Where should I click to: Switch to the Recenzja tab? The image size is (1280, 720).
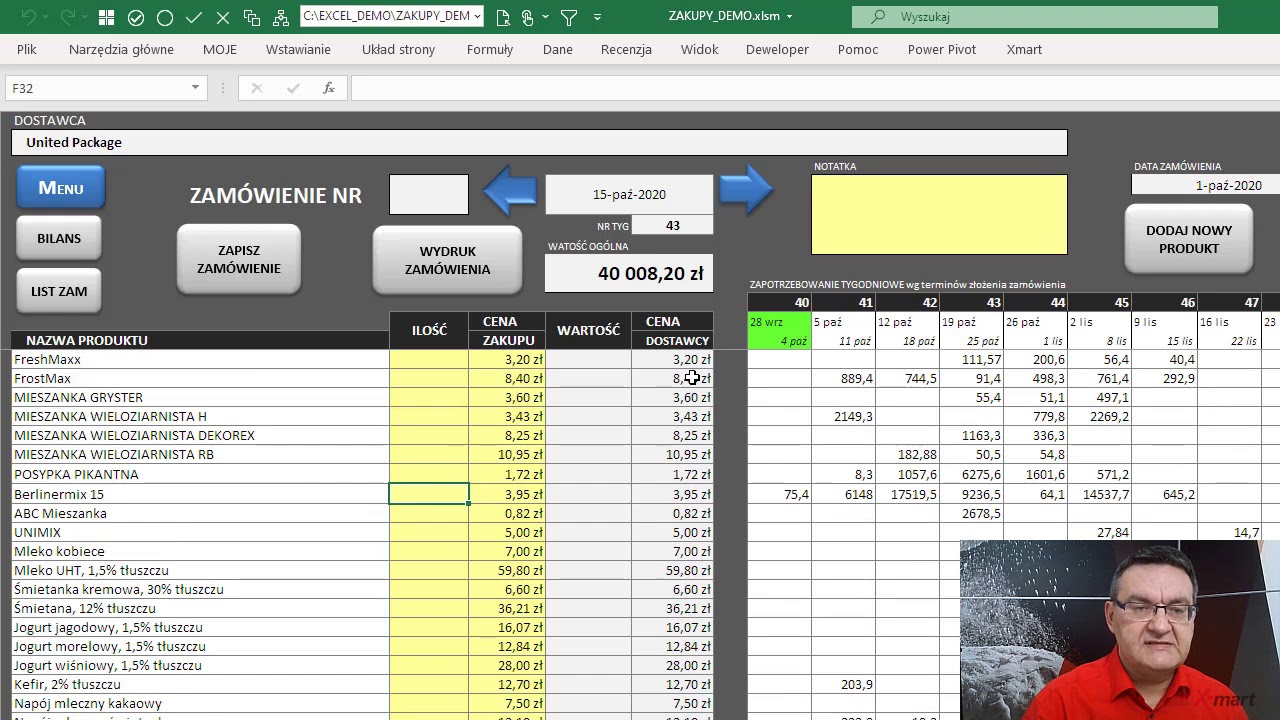tap(626, 49)
